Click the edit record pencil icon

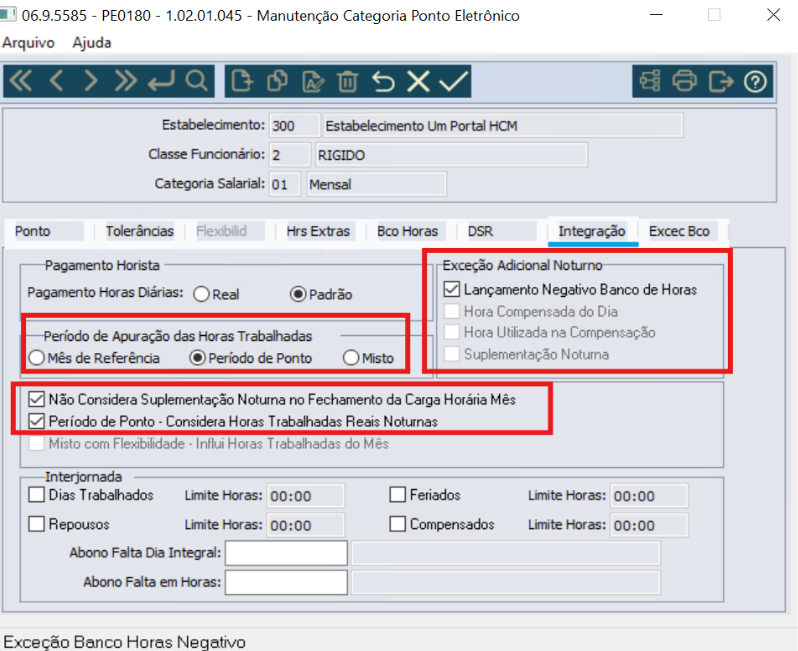(x=313, y=81)
